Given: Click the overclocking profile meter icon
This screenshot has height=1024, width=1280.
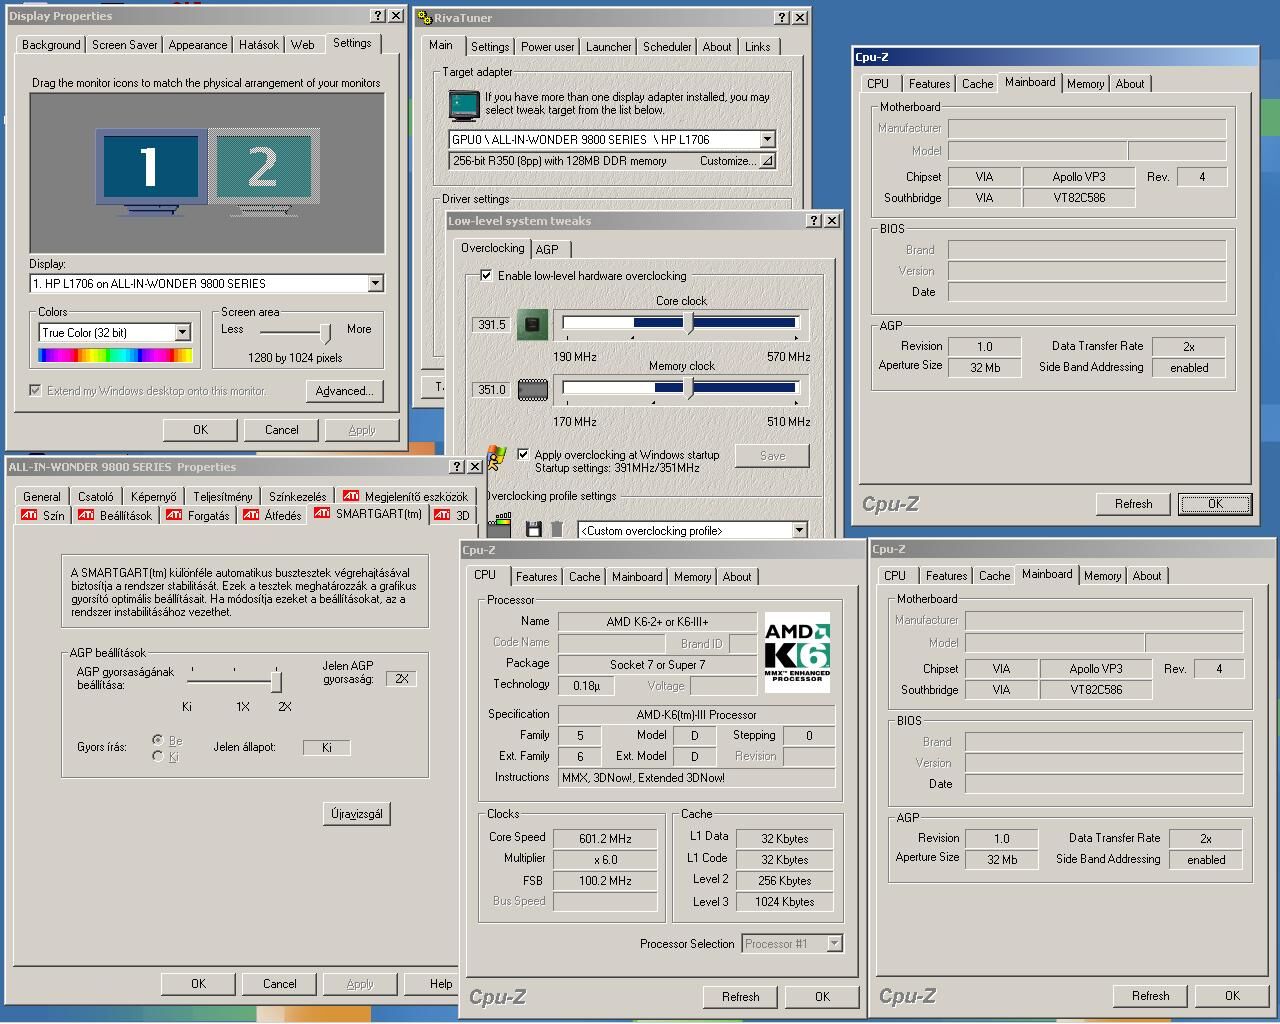Looking at the screenshot, I should point(500,524).
